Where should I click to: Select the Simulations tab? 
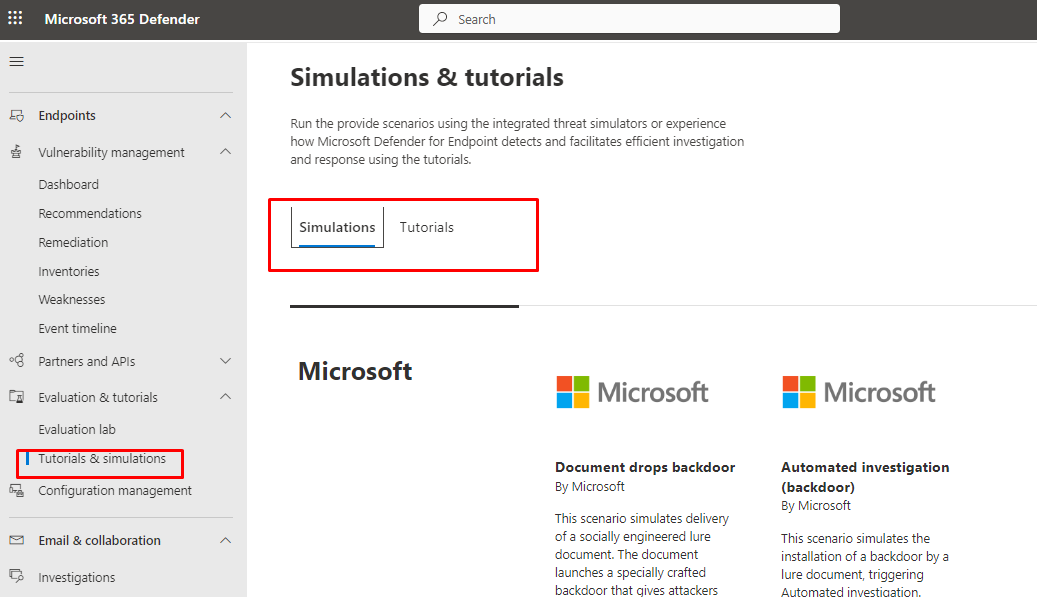[x=337, y=227]
